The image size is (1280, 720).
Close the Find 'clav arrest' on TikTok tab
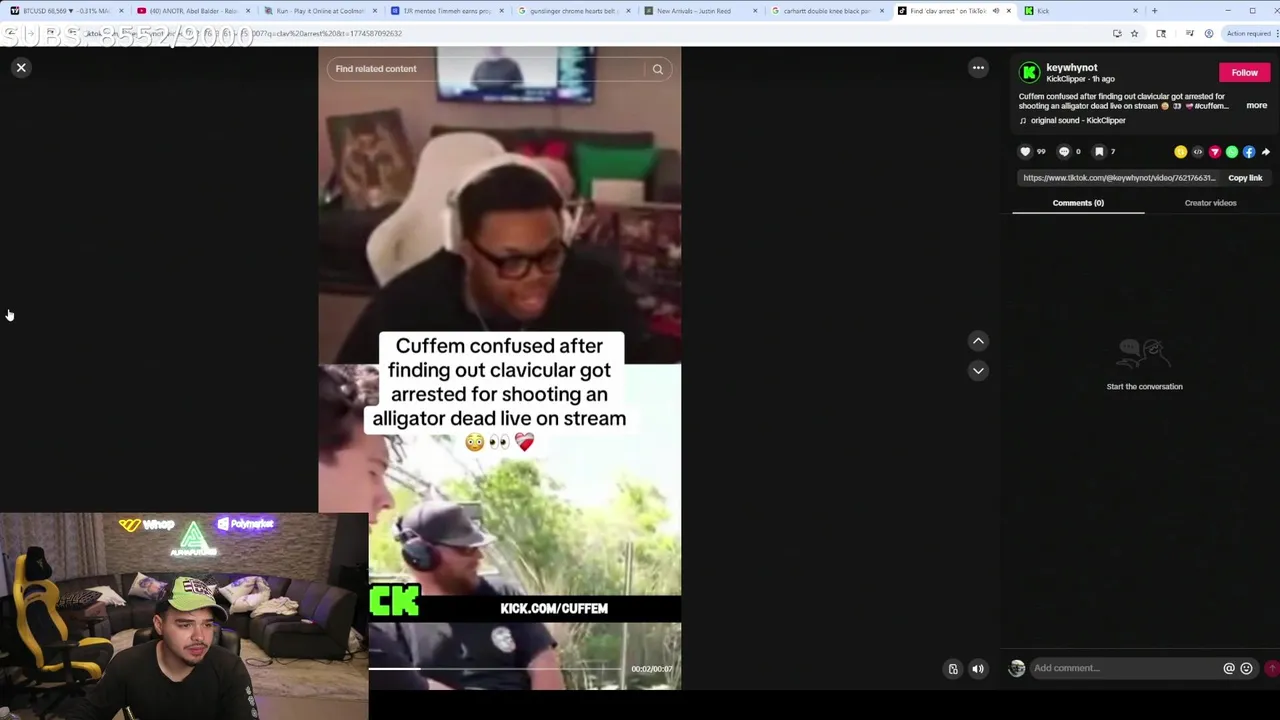pyautogui.click(x=1008, y=11)
